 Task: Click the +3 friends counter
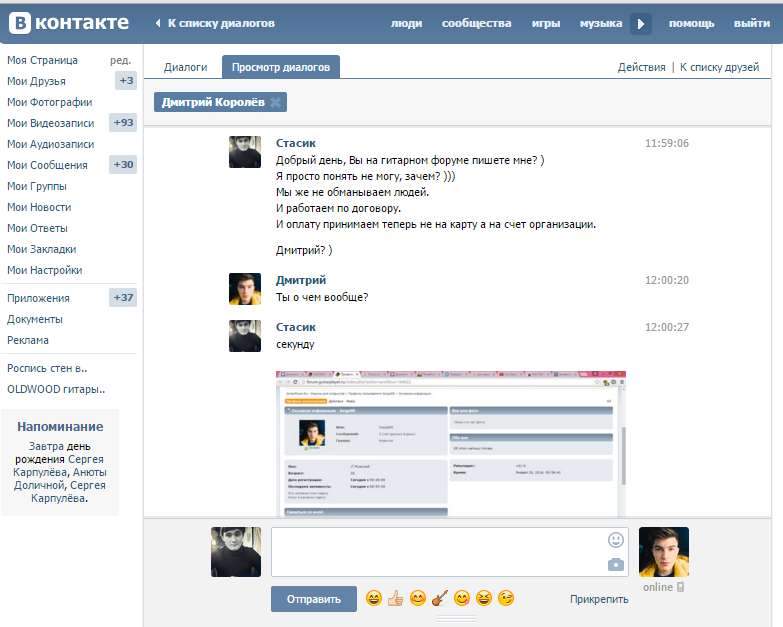pyautogui.click(x=126, y=80)
